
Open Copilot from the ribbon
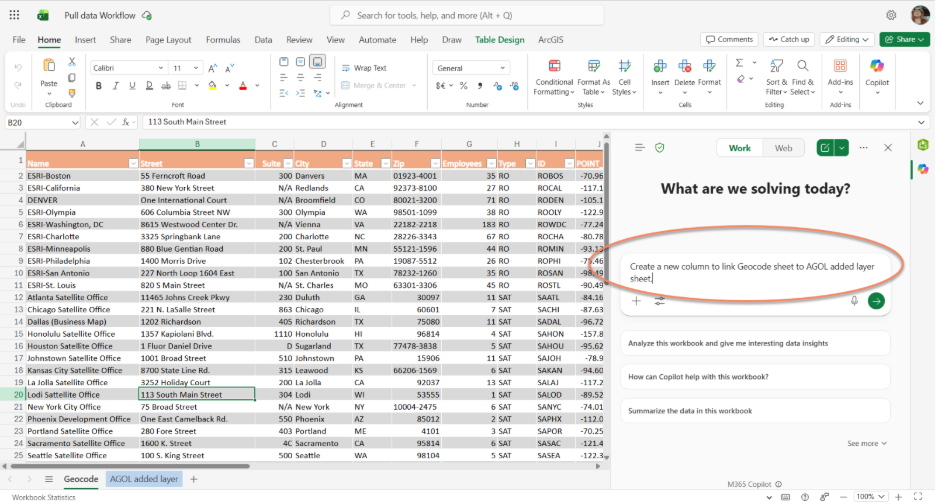tap(877, 66)
